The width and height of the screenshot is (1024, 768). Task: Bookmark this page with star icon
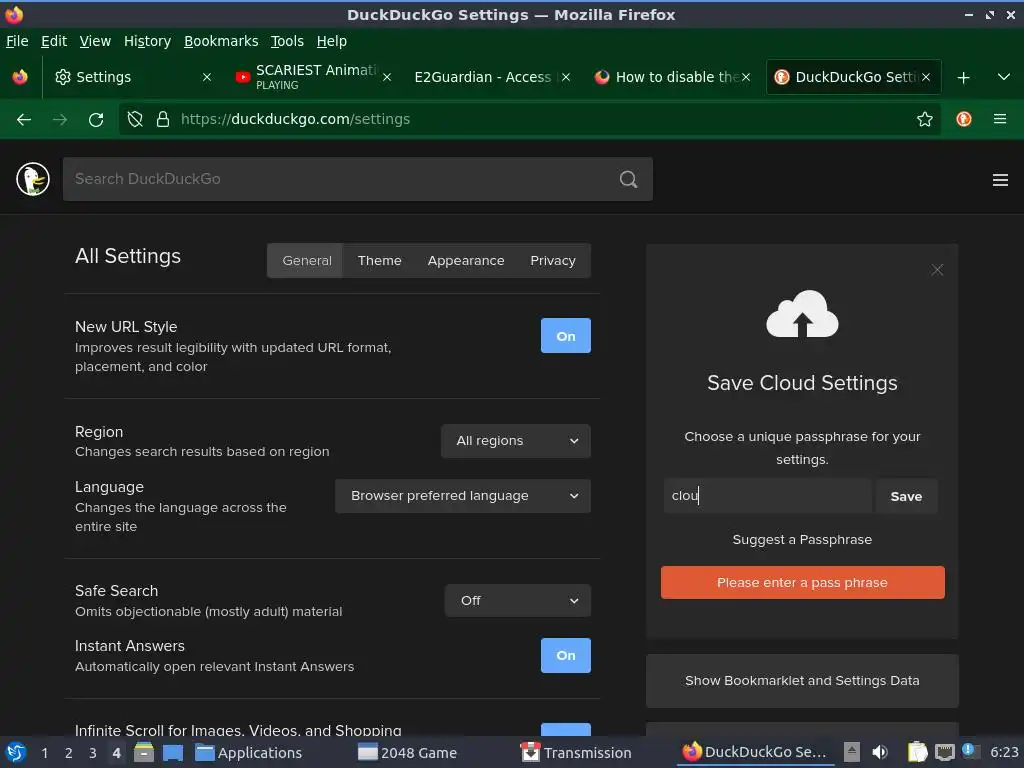925,119
